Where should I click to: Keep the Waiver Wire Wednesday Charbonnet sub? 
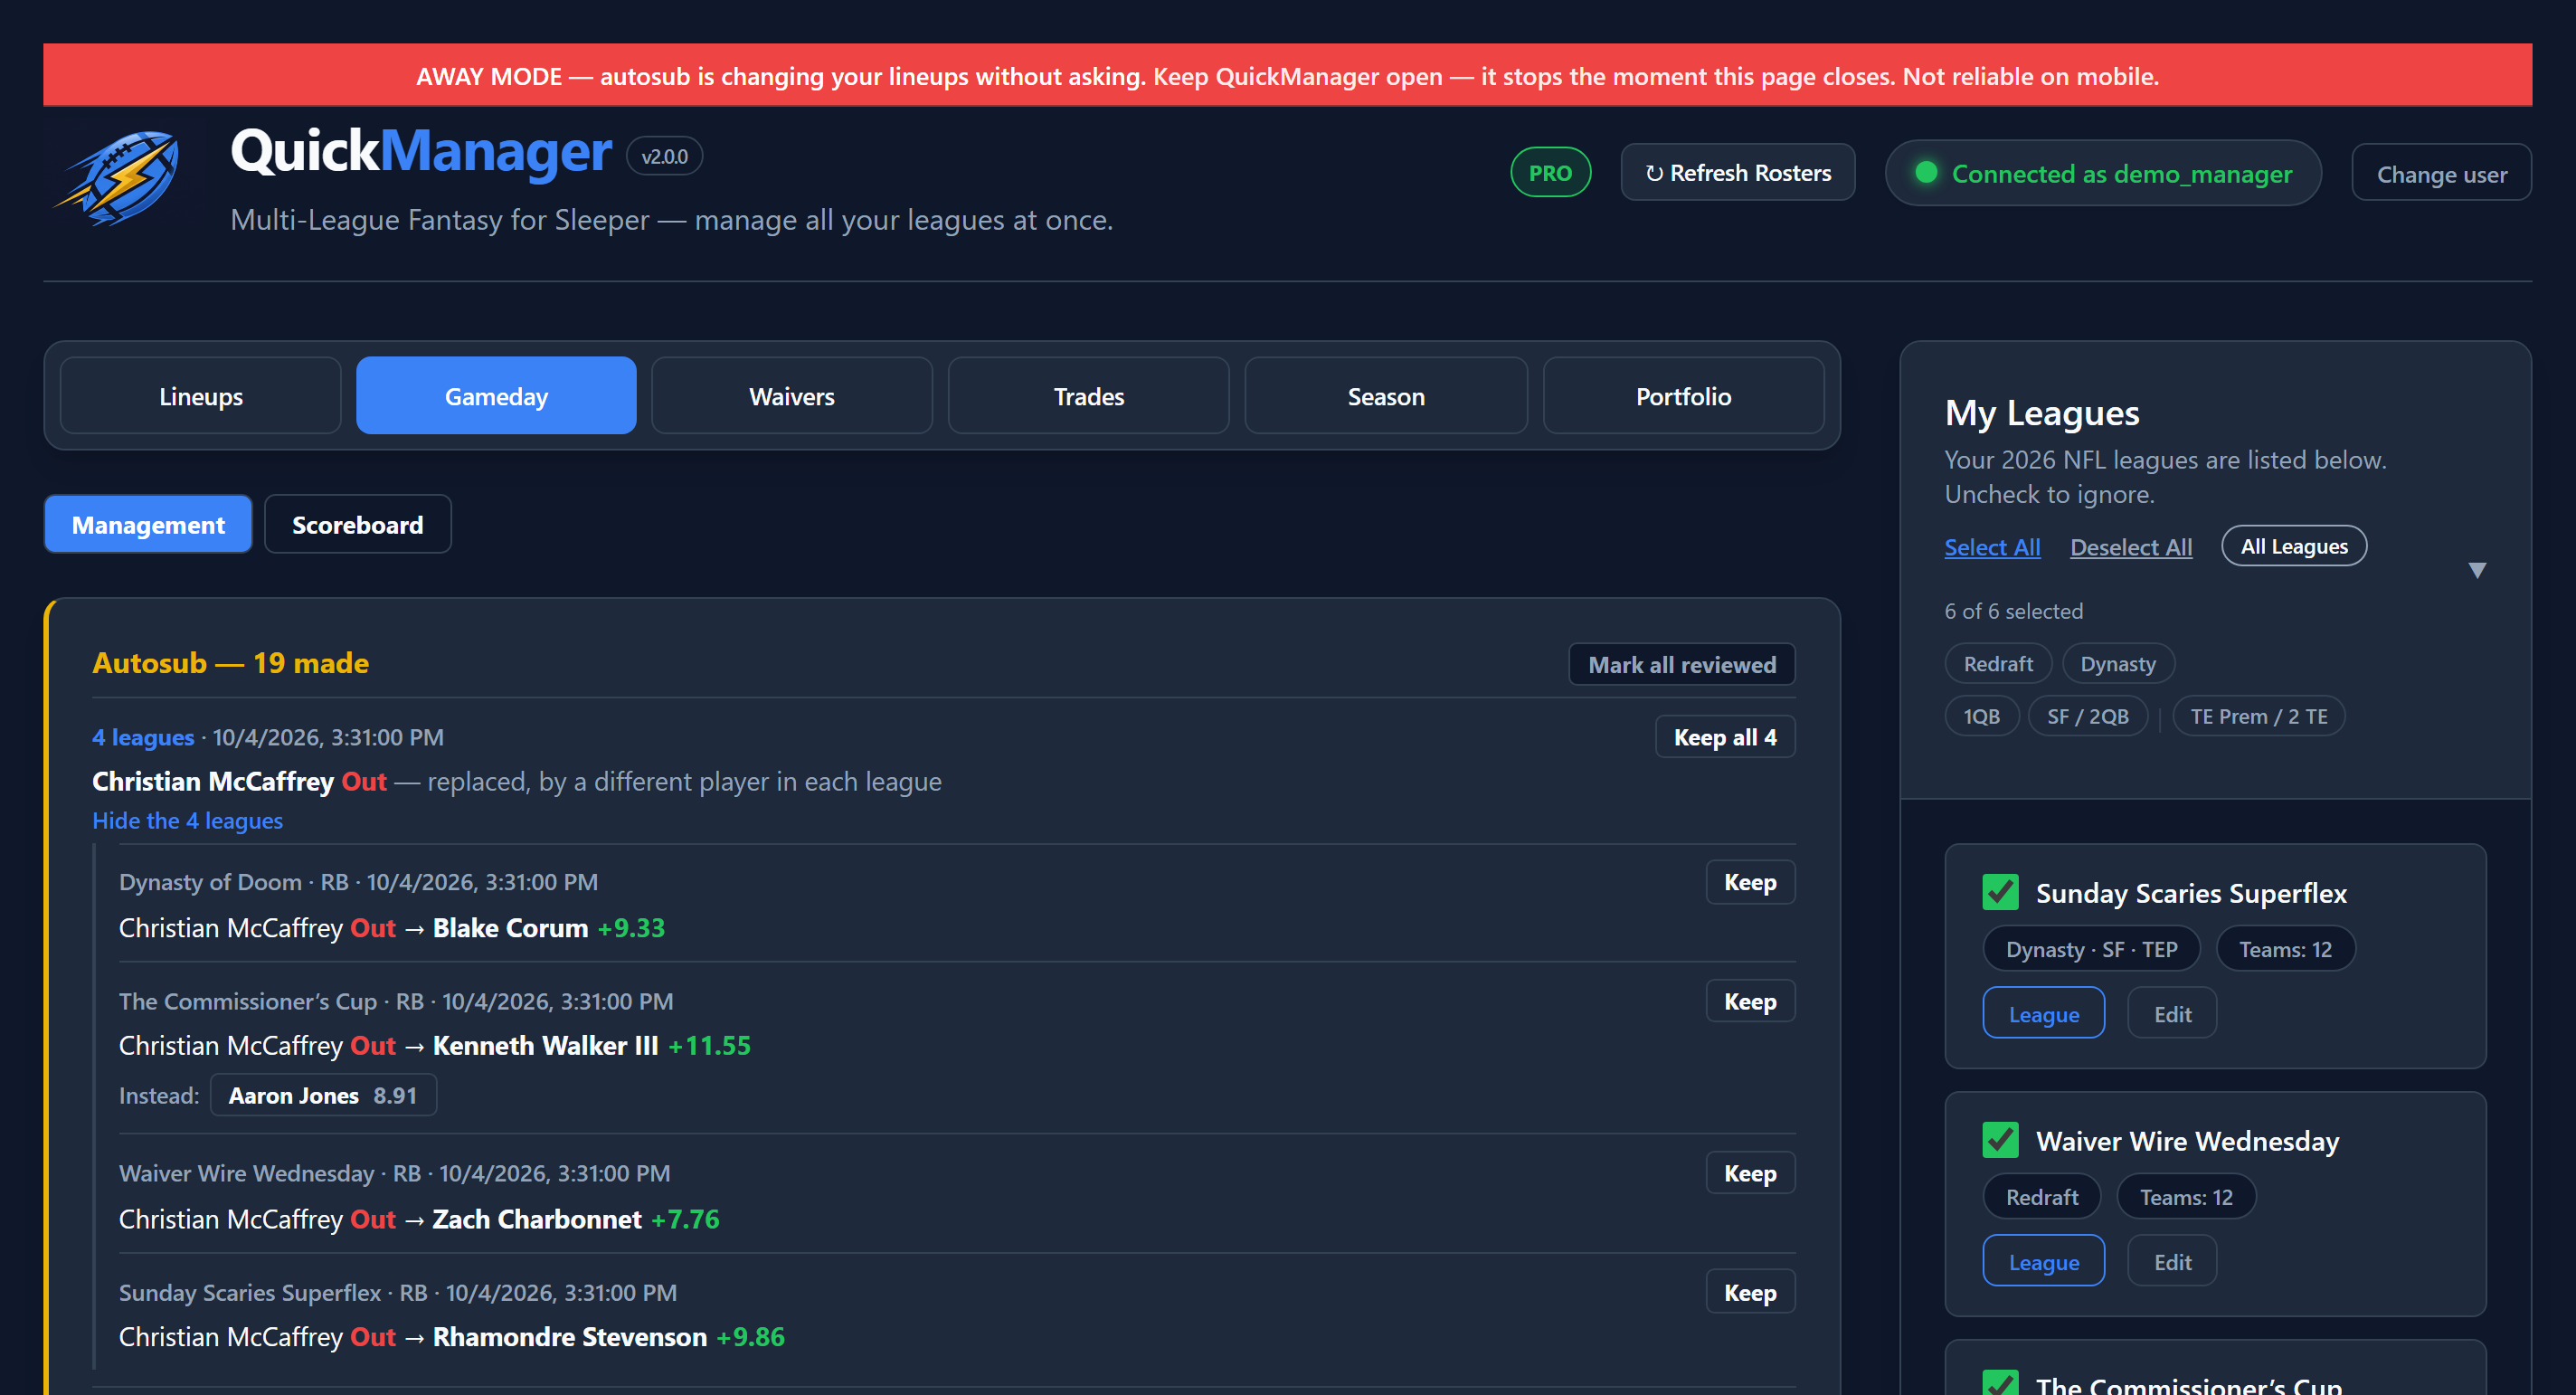1750,1173
